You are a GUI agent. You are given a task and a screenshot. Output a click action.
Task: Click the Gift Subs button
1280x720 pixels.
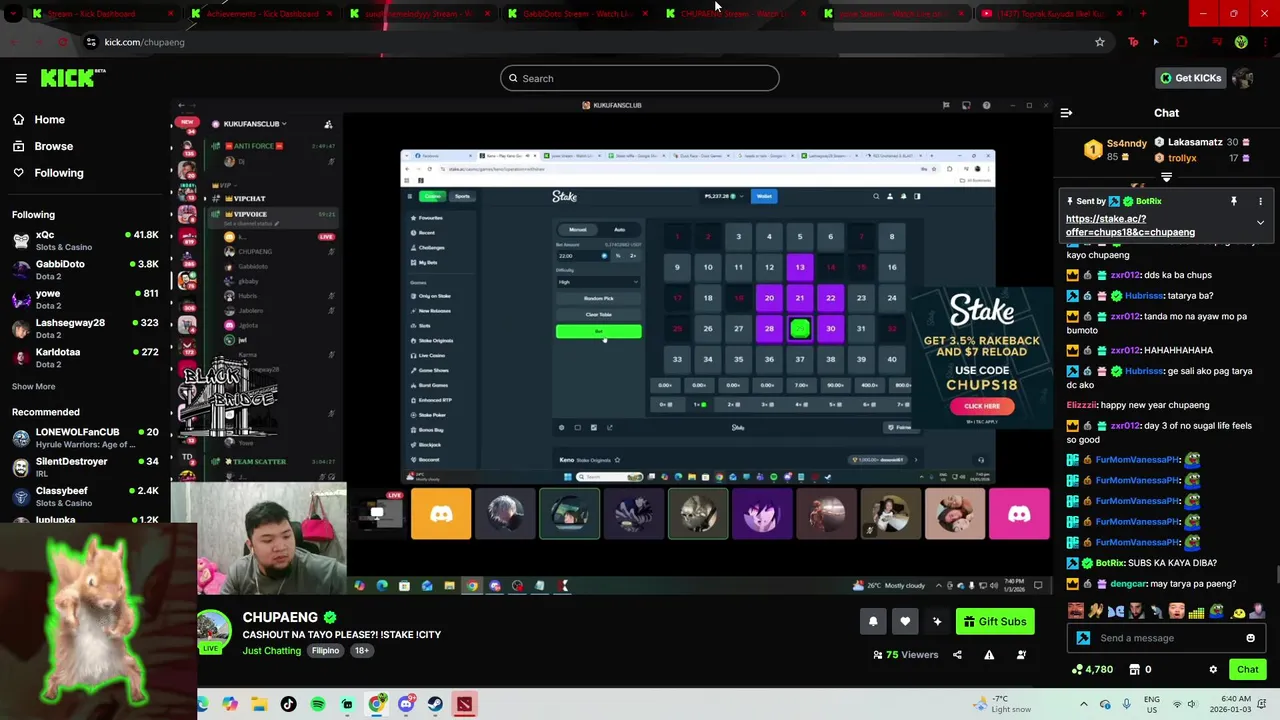pyautogui.click(x=994, y=622)
